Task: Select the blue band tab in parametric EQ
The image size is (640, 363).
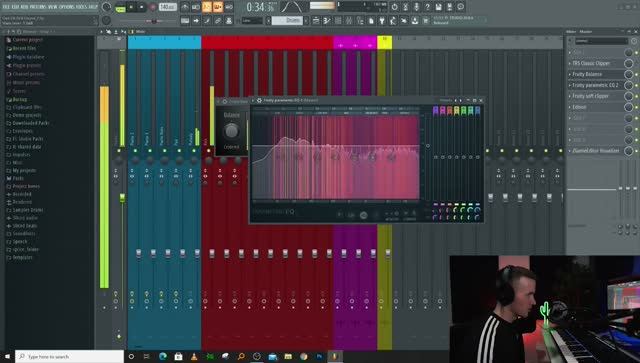Action: (478, 110)
